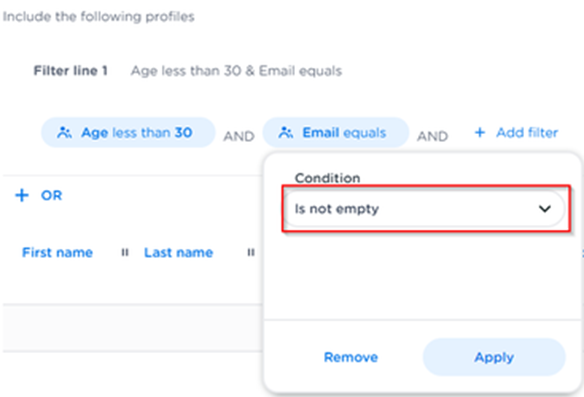The image size is (584, 397).
Task: Apply the email condition
Action: (494, 357)
